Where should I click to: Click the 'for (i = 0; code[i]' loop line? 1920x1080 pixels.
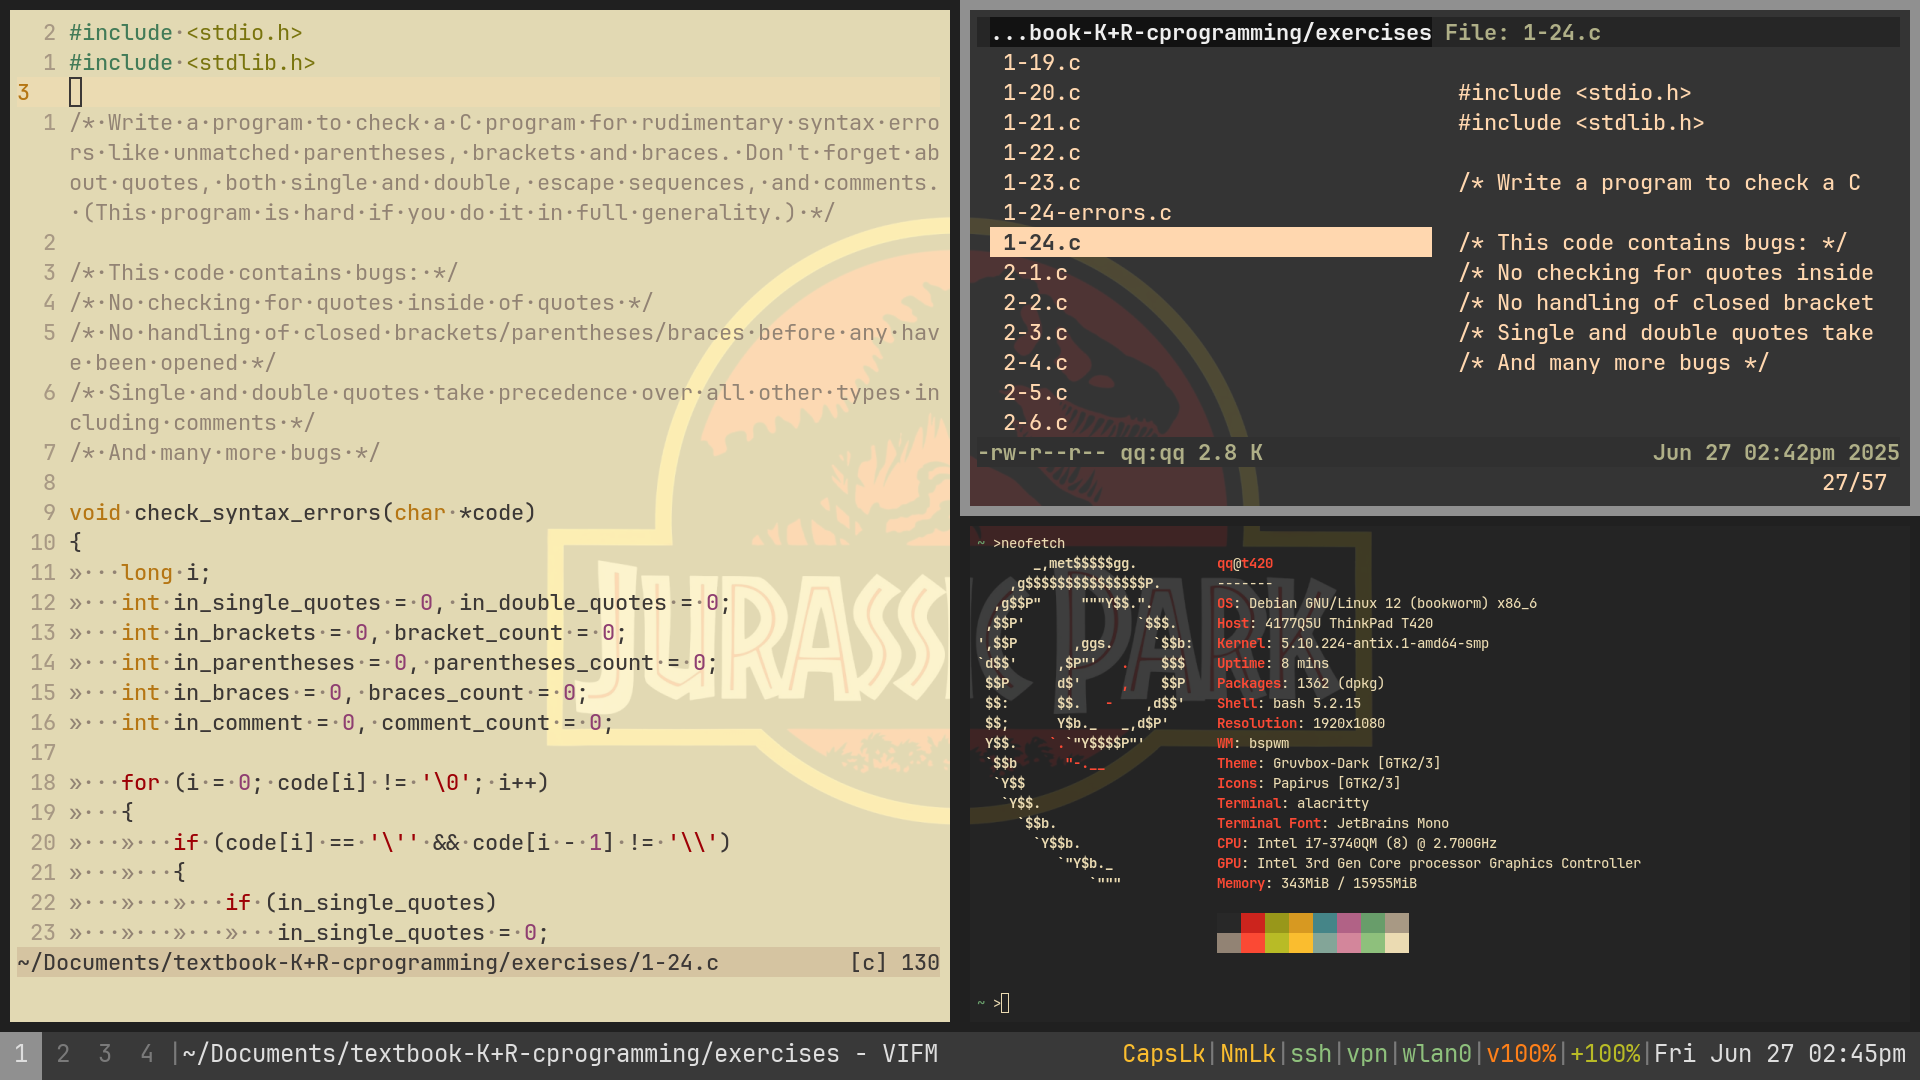tap(335, 783)
